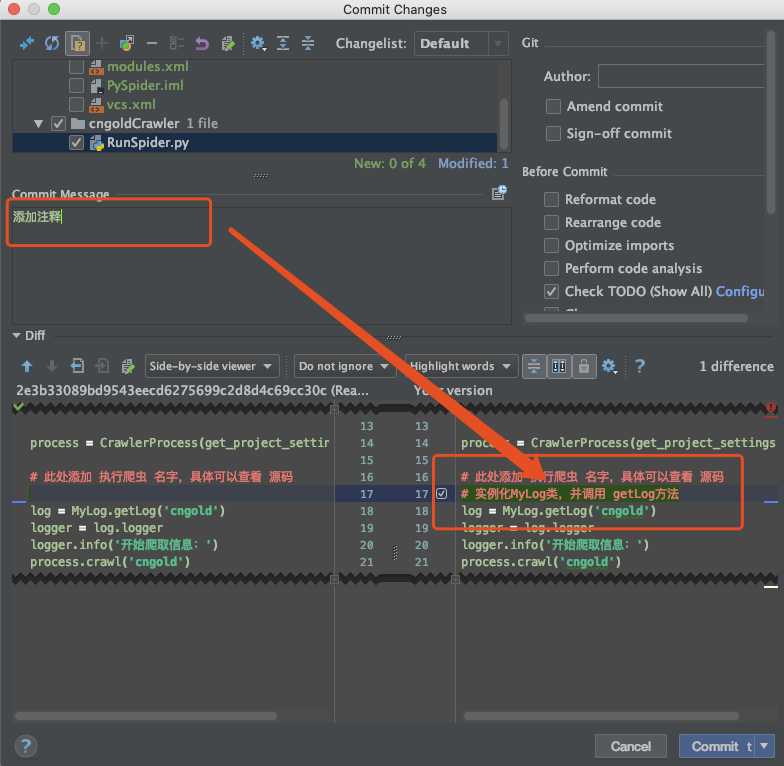Enable the Rearrange code checkbox
This screenshot has width=784, height=766.
pyautogui.click(x=551, y=222)
